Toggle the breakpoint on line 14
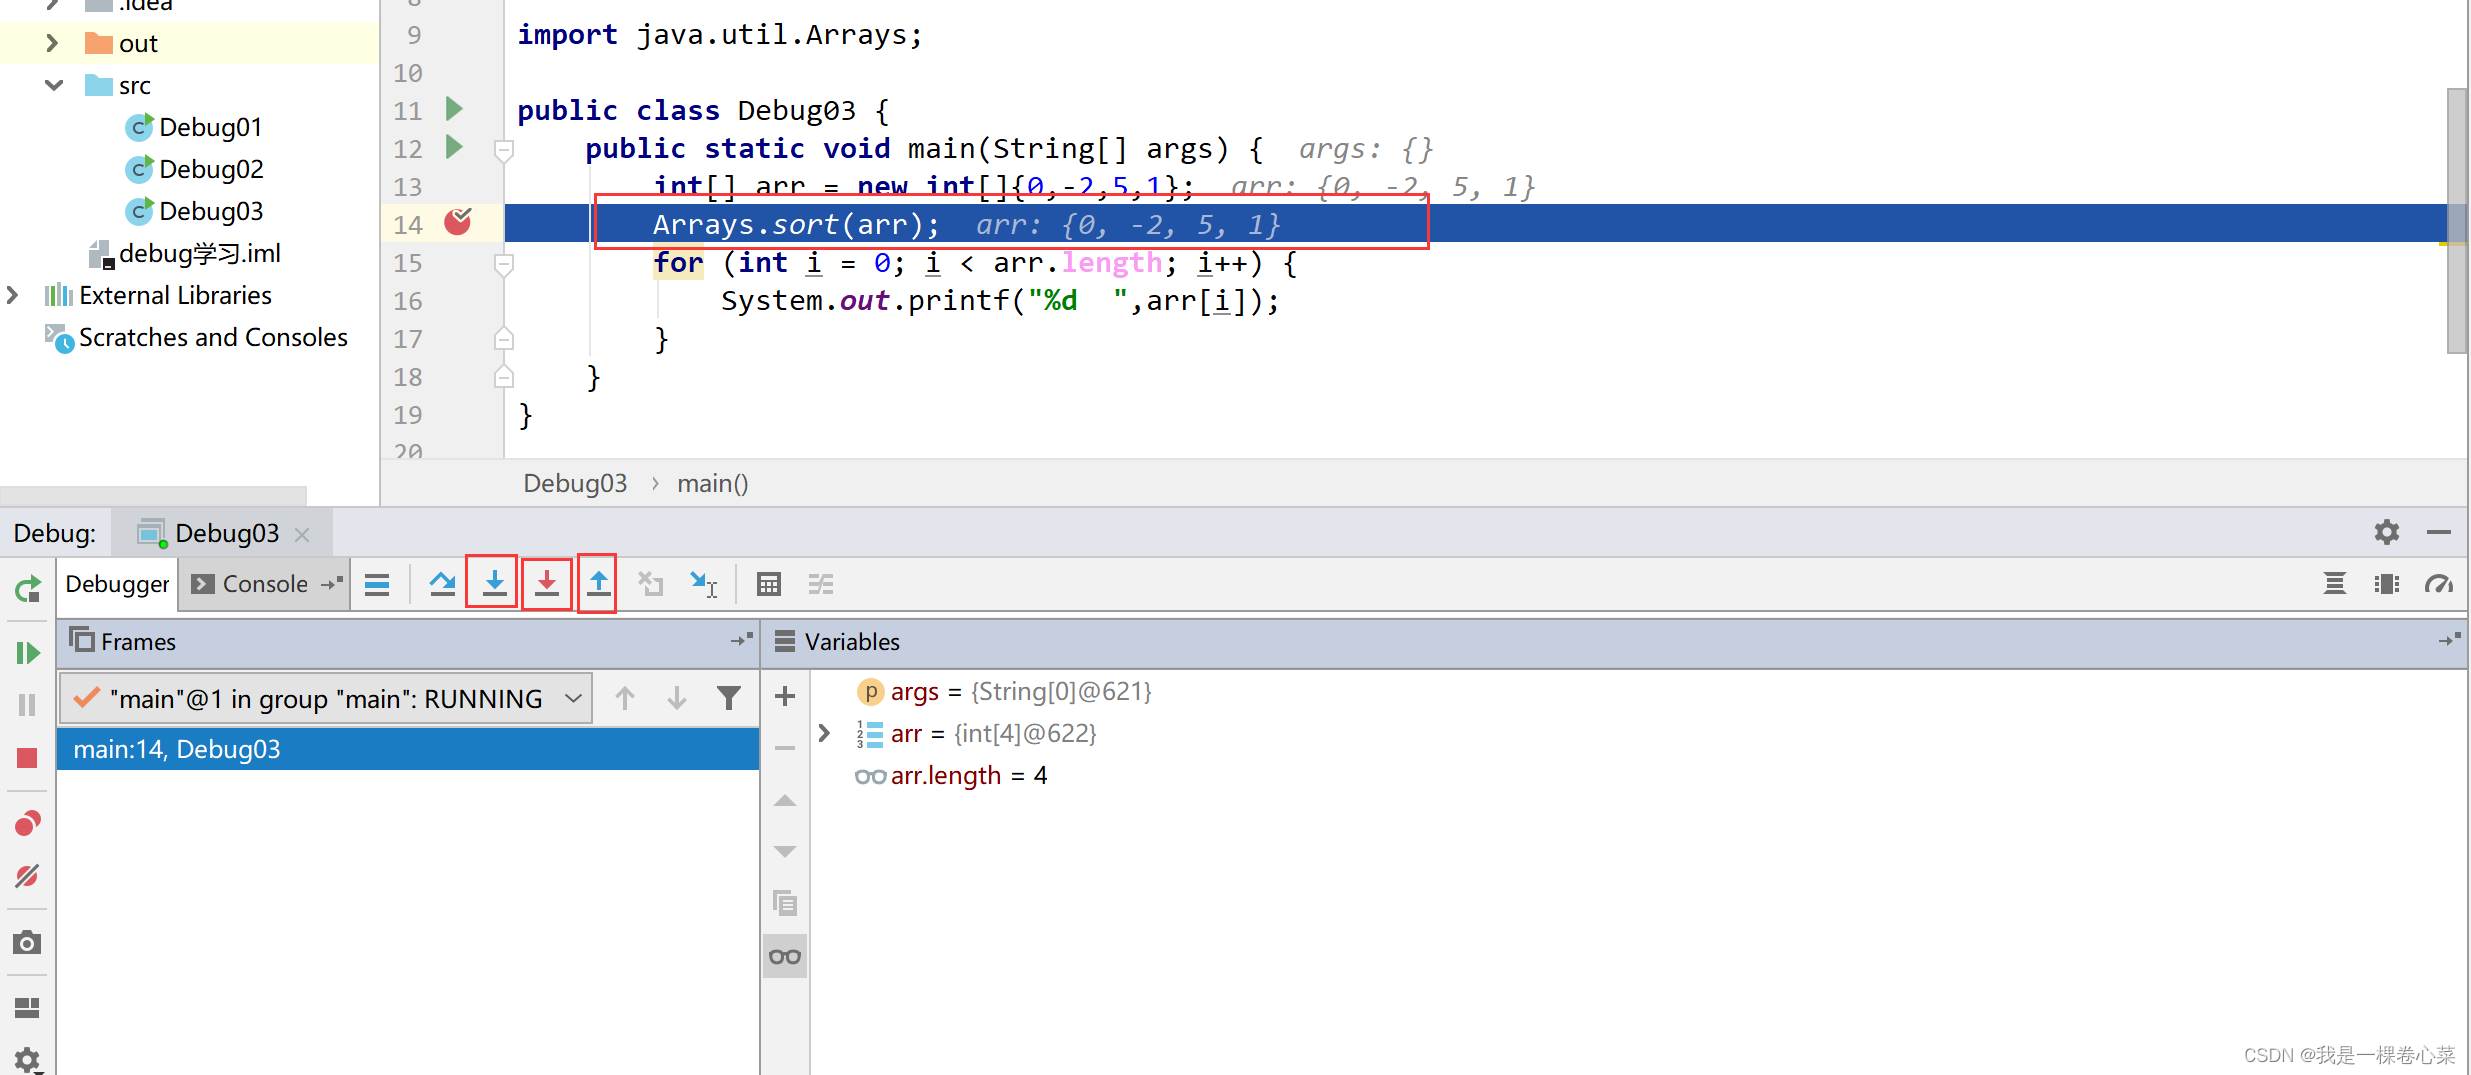Viewport: 2471px width, 1075px height. [457, 222]
